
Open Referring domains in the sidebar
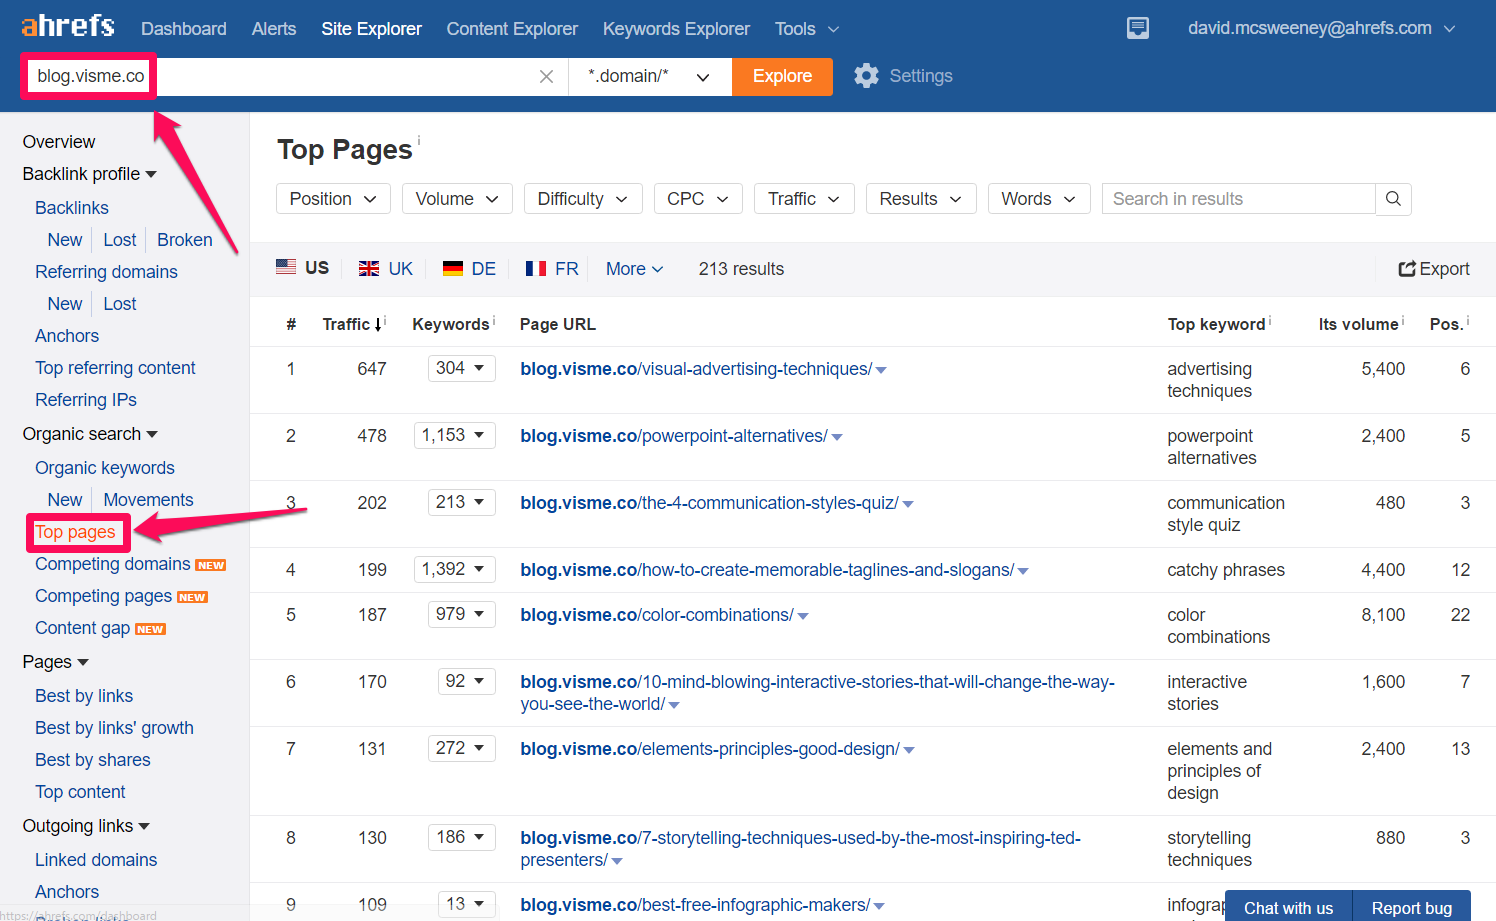(106, 272)
